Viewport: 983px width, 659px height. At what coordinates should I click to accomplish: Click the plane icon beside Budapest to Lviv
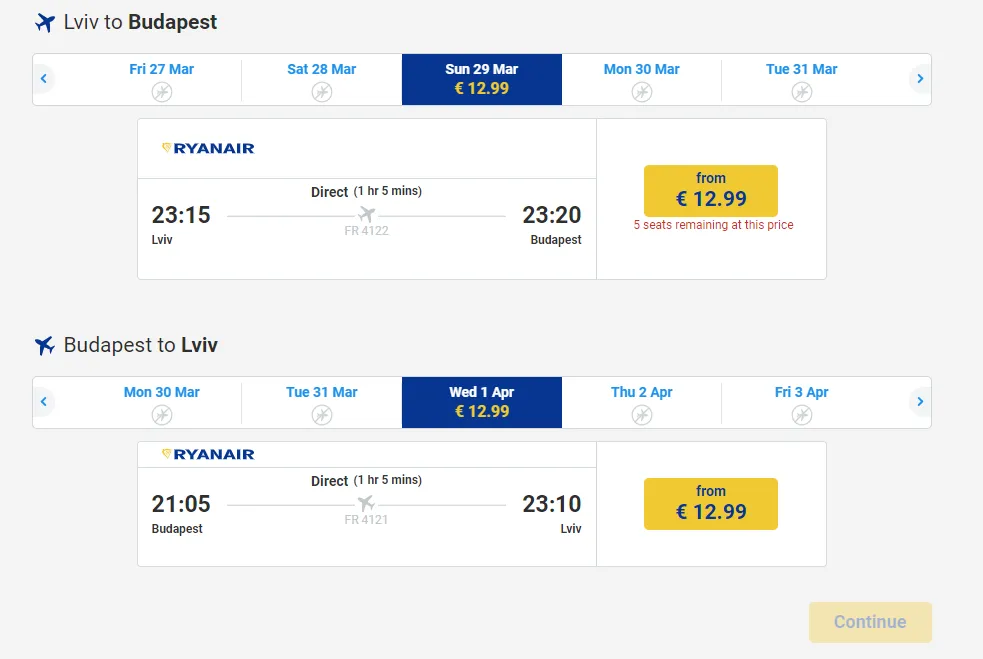(x=45, y=346)
